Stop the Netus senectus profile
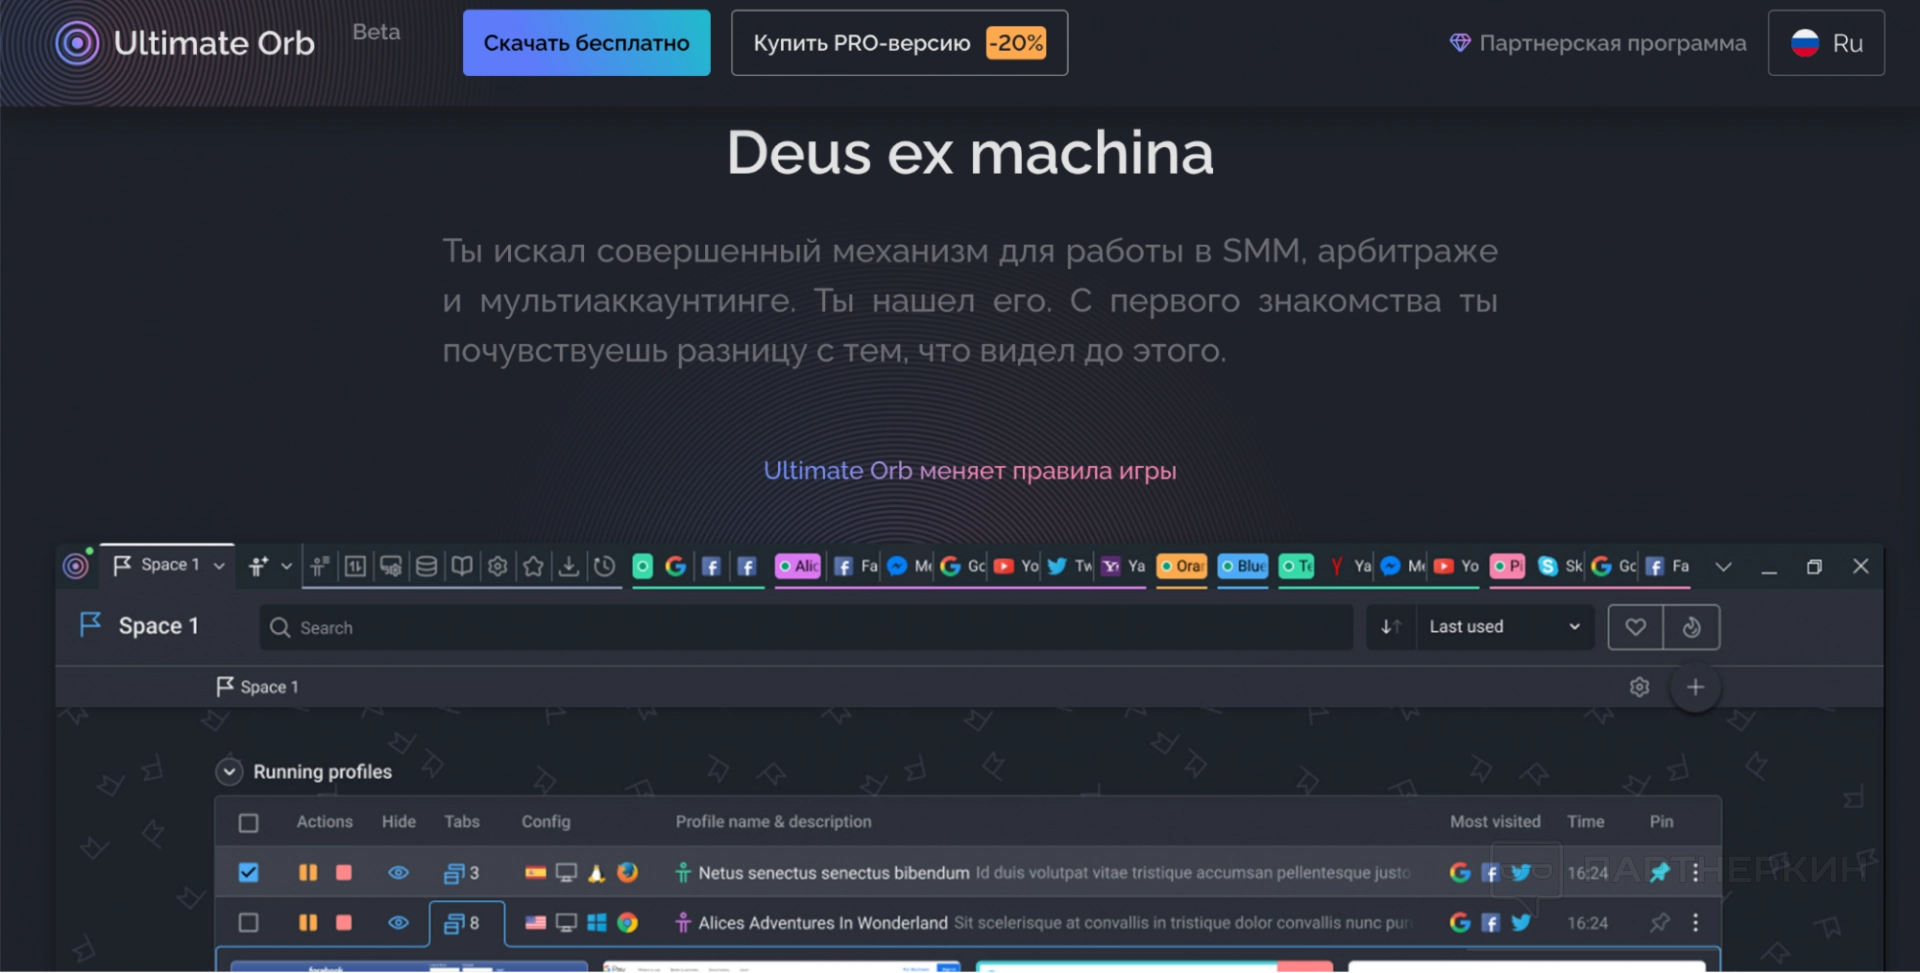 tap(344, 873)
